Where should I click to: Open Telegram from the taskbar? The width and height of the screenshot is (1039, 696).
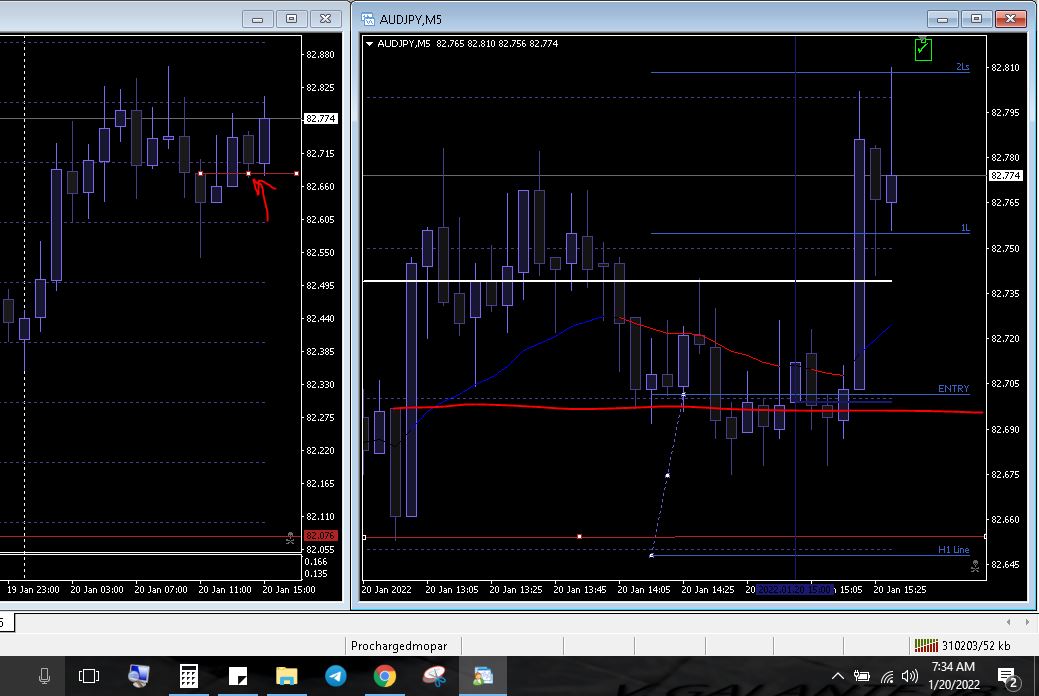tap(335, 677)
